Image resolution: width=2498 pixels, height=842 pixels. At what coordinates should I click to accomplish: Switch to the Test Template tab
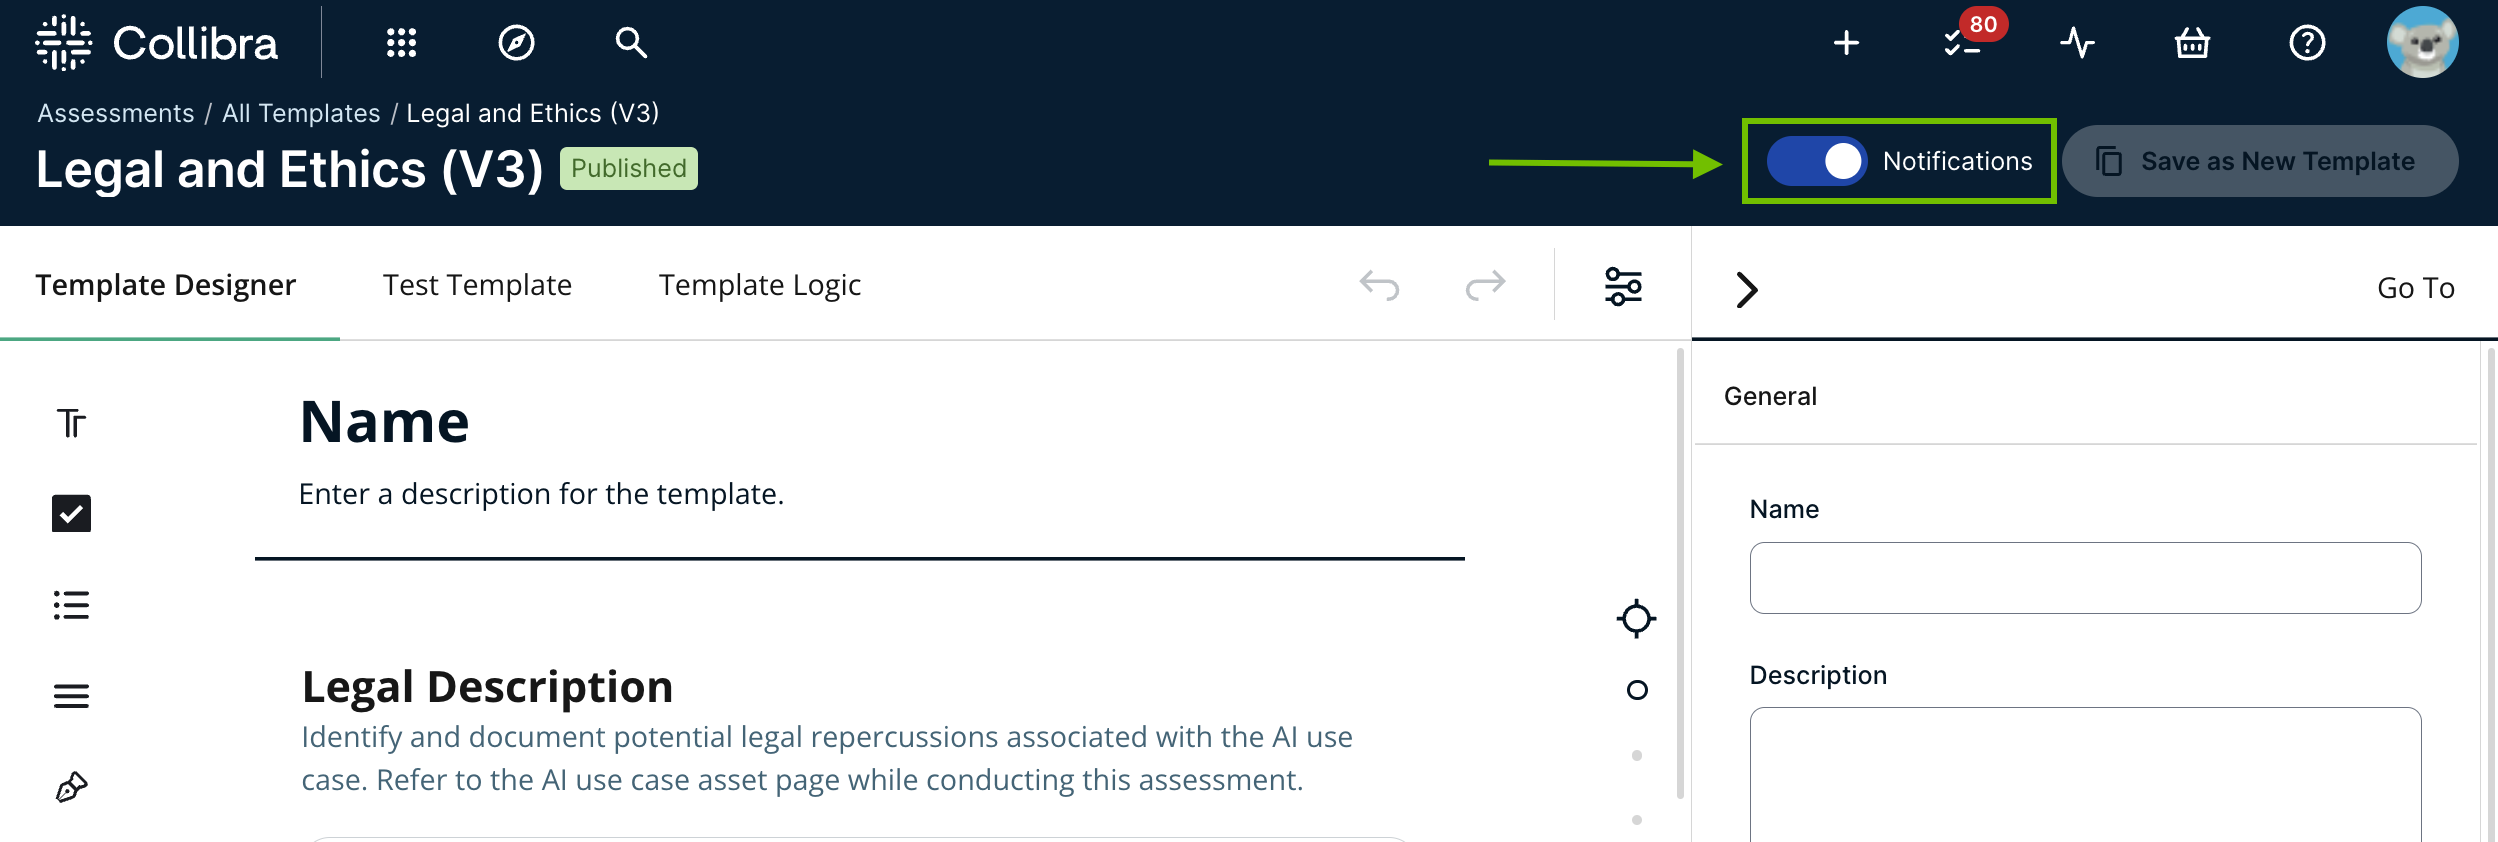coord(477,285)
